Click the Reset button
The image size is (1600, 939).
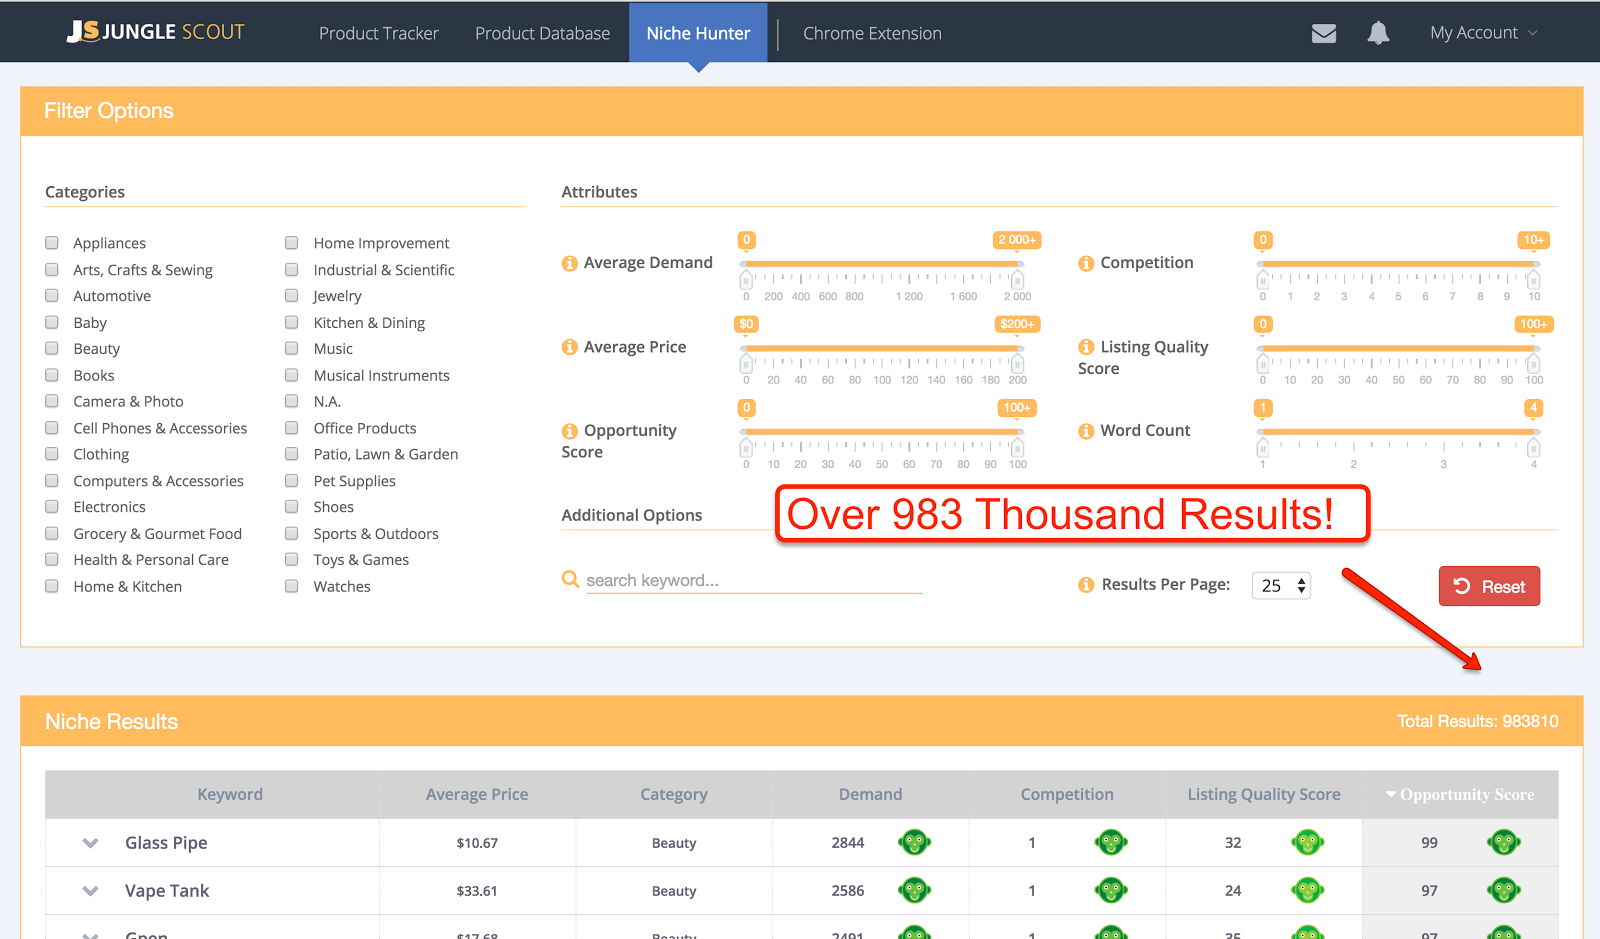(x=1489, y=586)
